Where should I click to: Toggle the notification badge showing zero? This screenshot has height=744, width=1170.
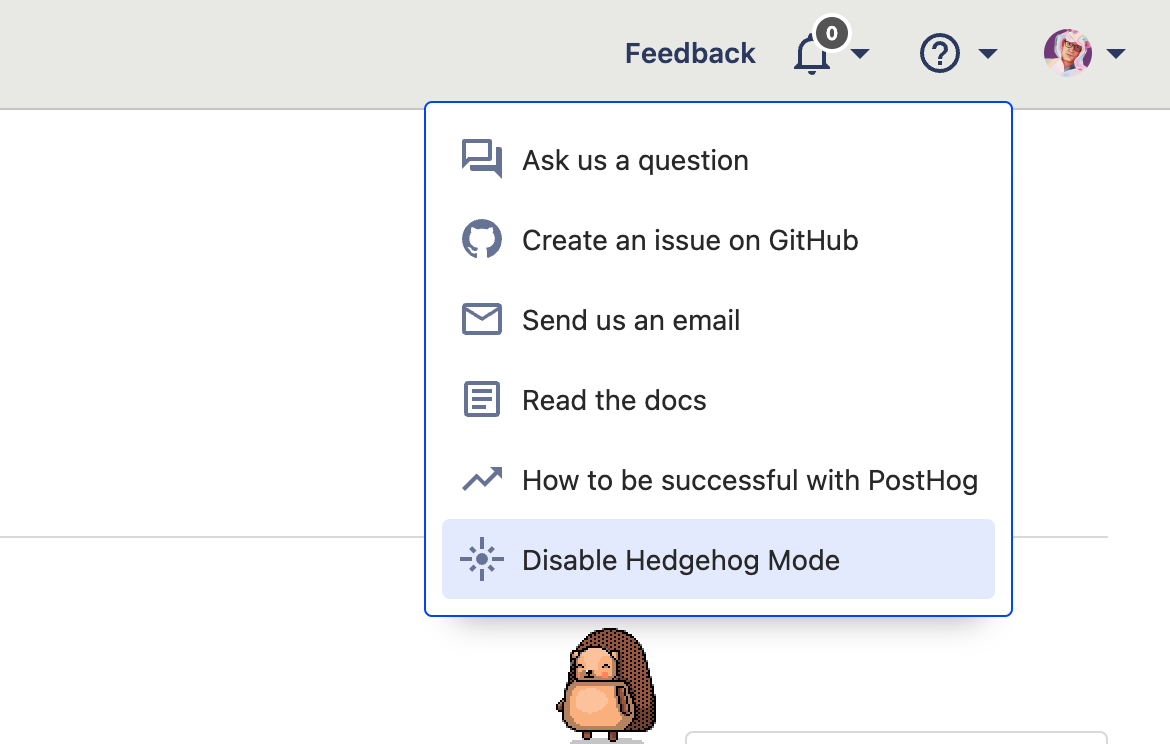(830, 32)
